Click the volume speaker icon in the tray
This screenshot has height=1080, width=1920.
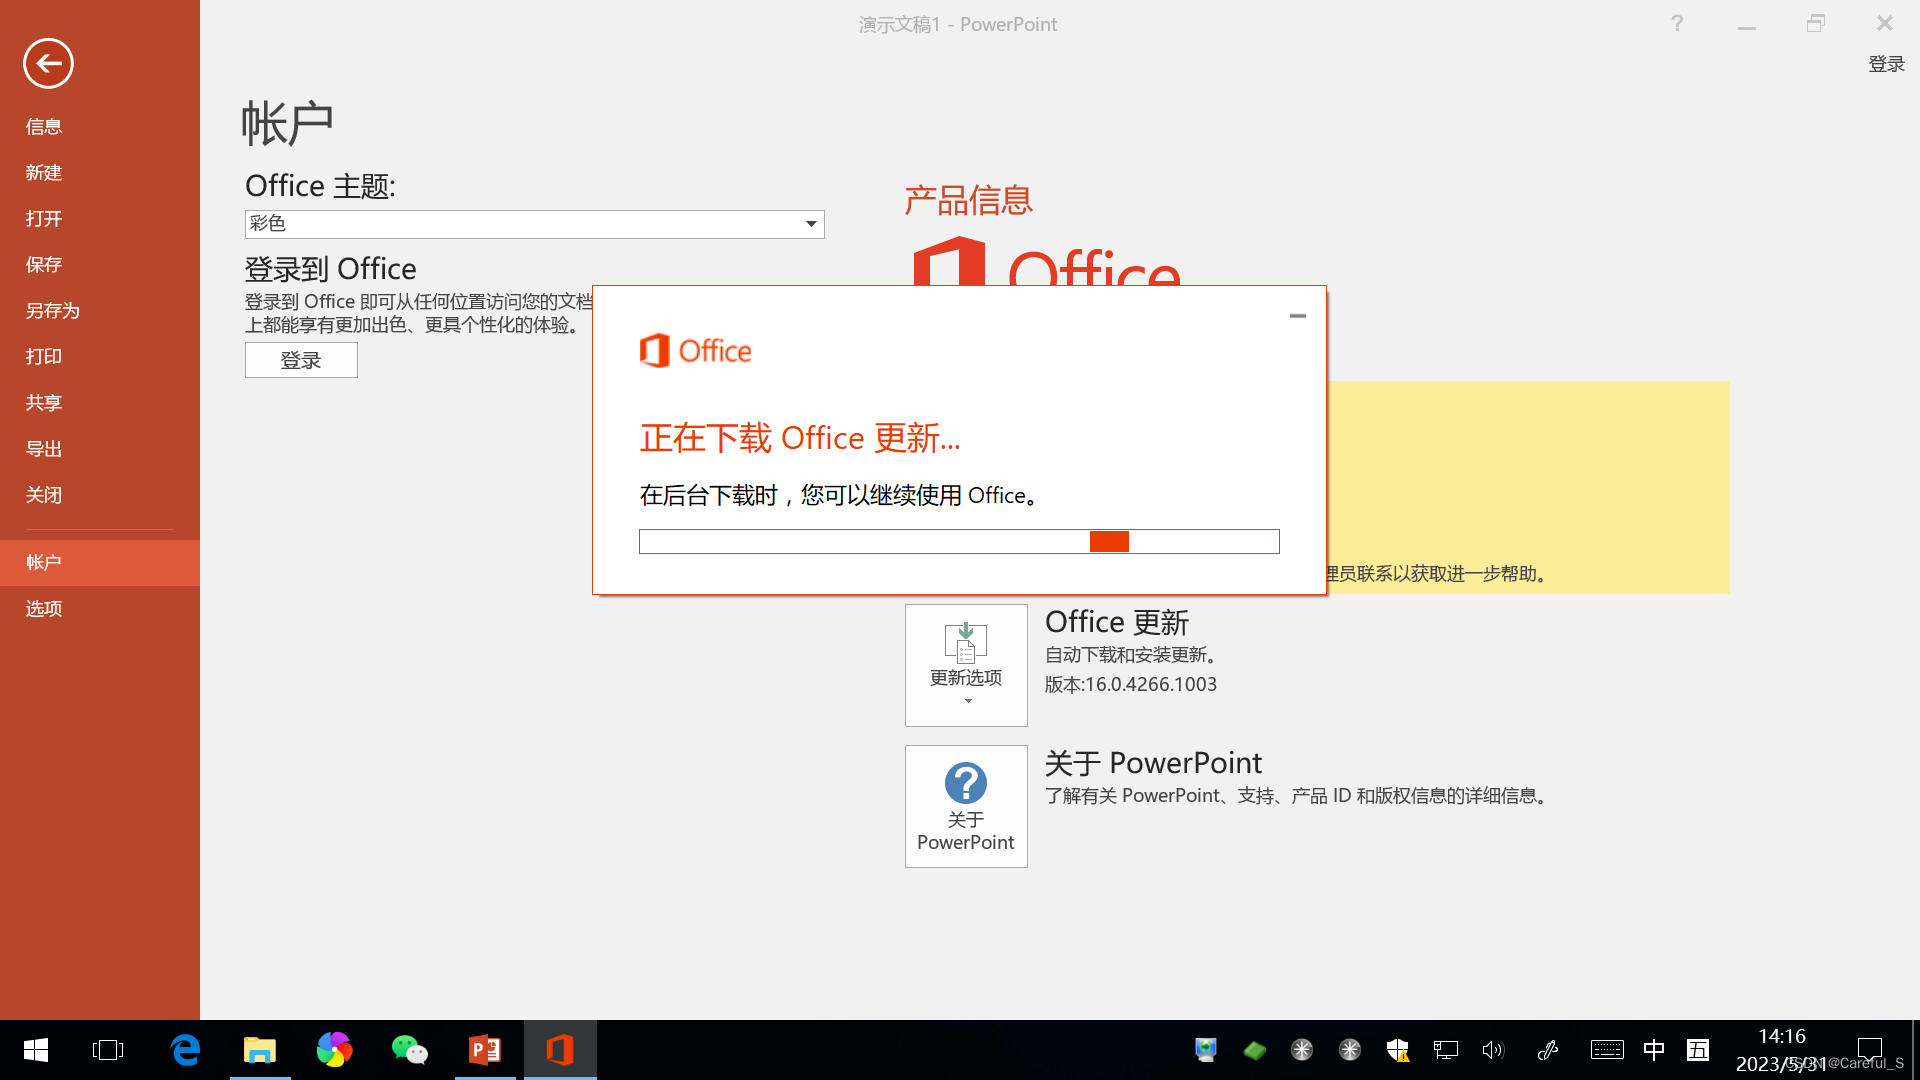point(1493,1050)
